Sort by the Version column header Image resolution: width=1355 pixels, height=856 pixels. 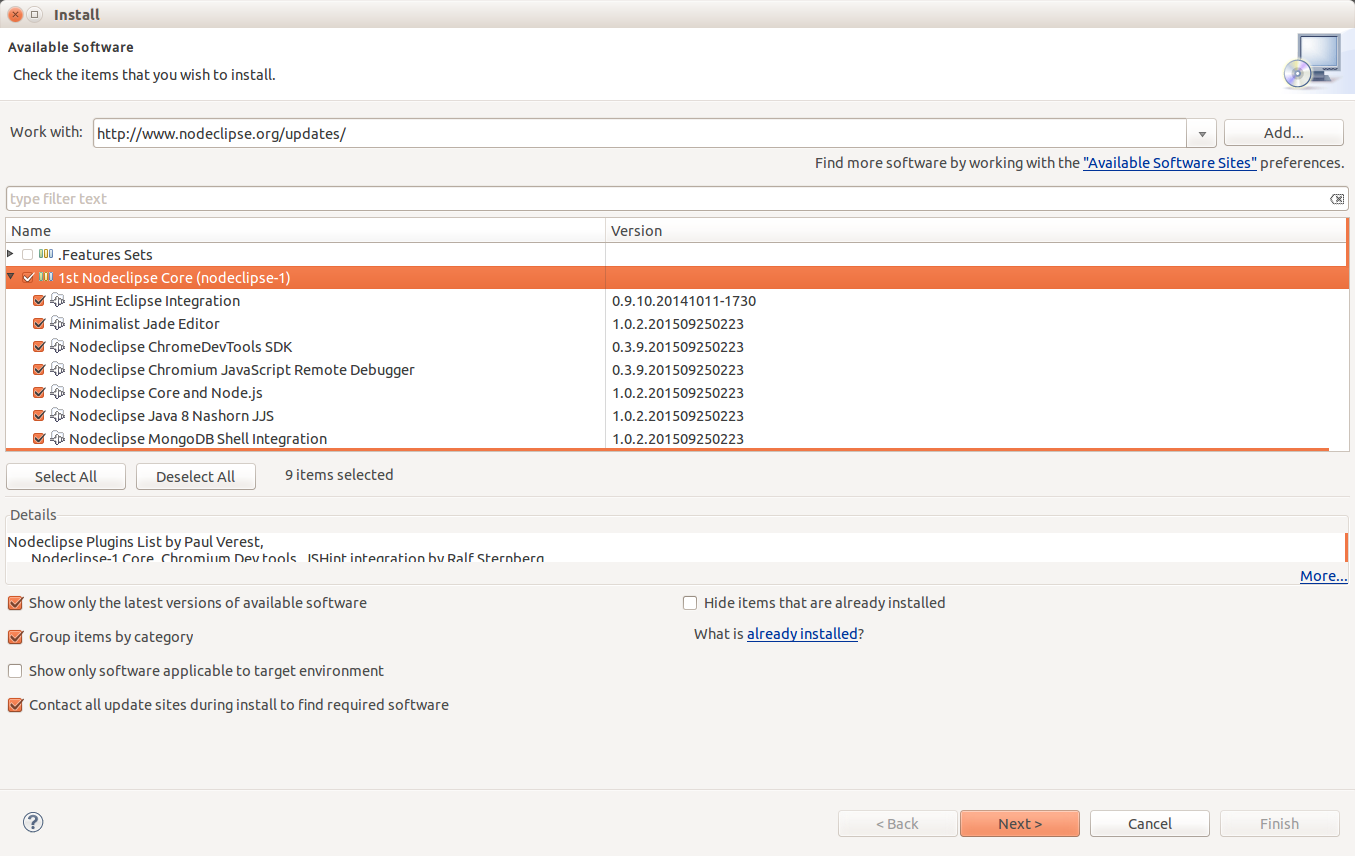(x=976, y=230)
